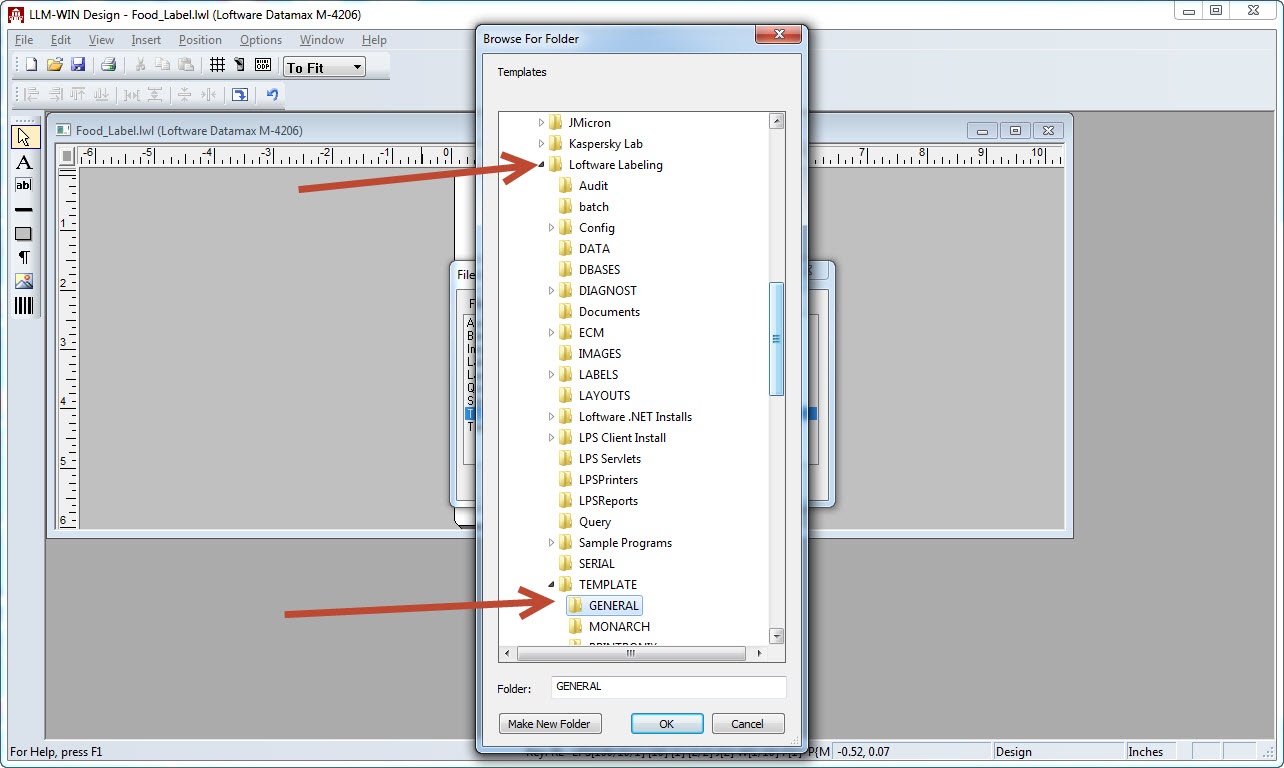Click the vertical scrollbar thumb in folder tree

[x=776, y=339]
